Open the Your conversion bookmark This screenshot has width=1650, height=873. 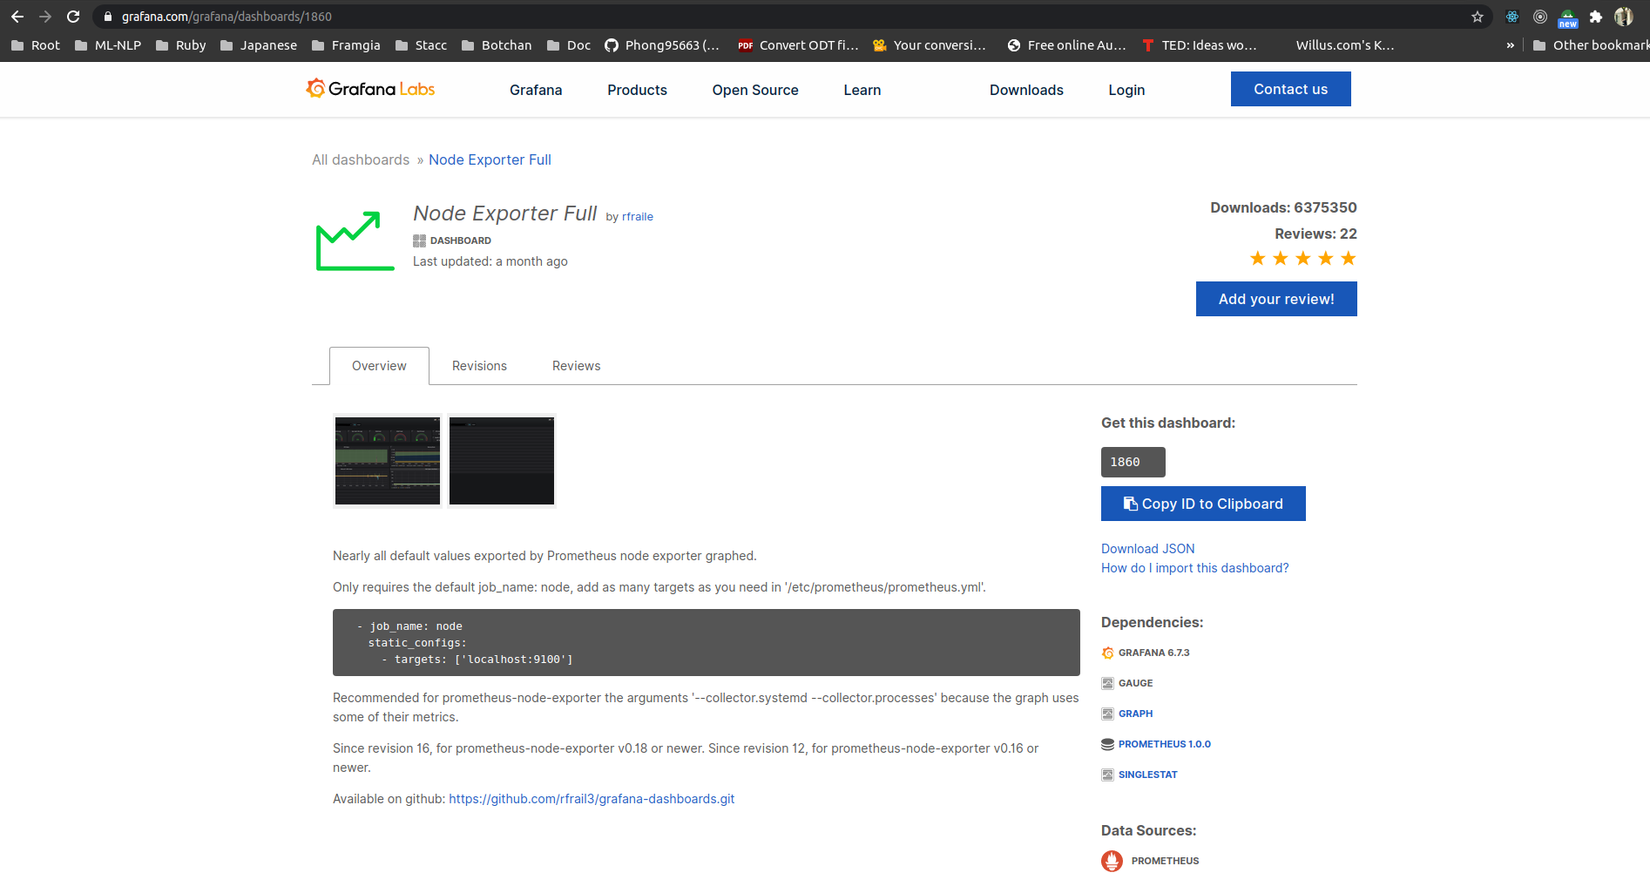(x=930, y=45)
